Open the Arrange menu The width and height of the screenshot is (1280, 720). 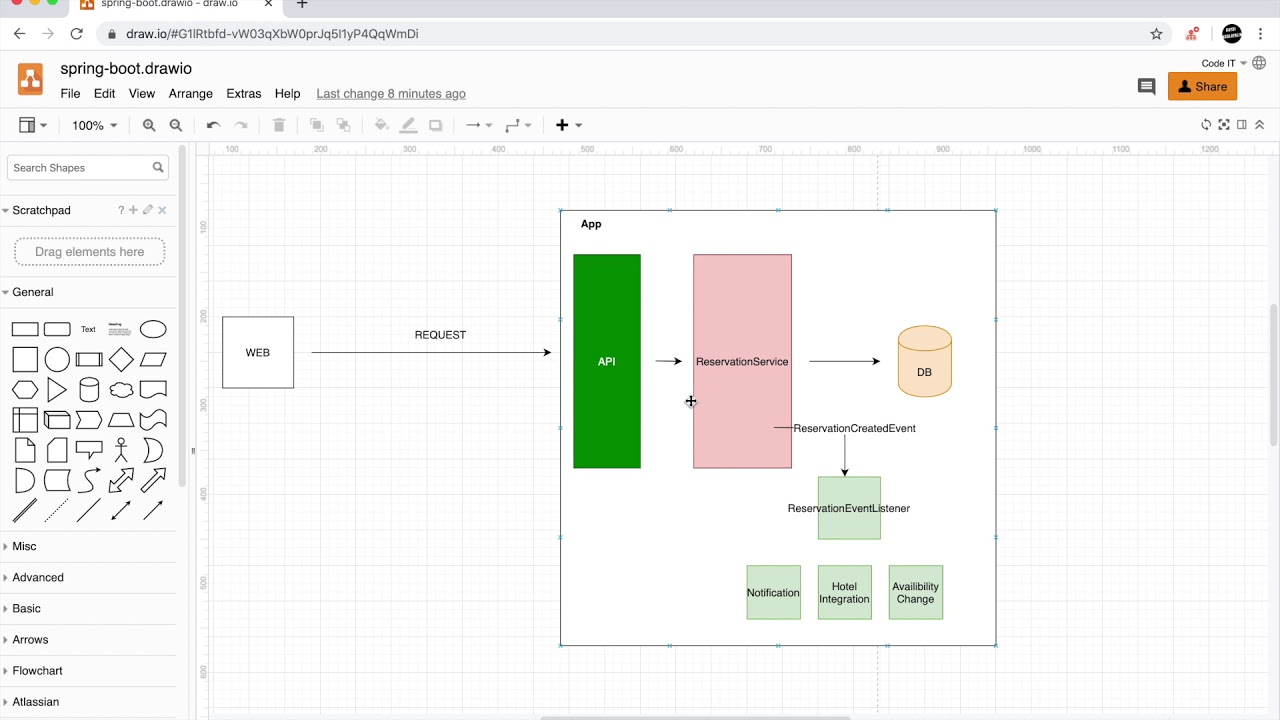pos(191,94)
